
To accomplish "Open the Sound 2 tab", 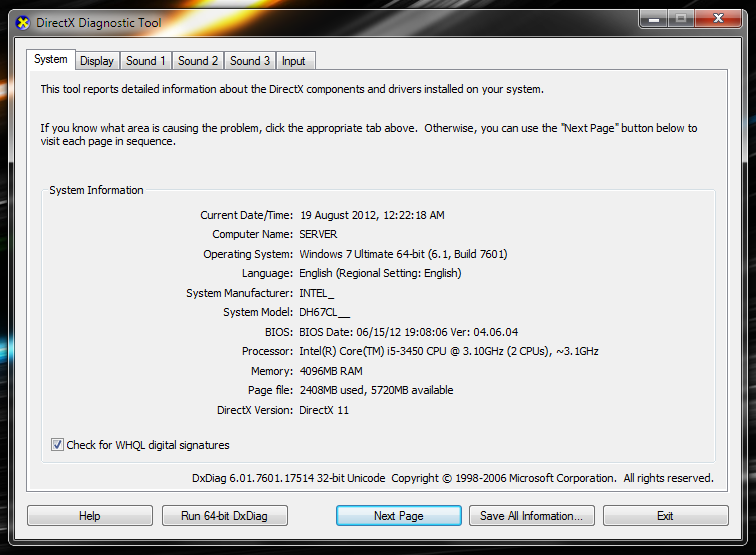I will pos(198,61).
